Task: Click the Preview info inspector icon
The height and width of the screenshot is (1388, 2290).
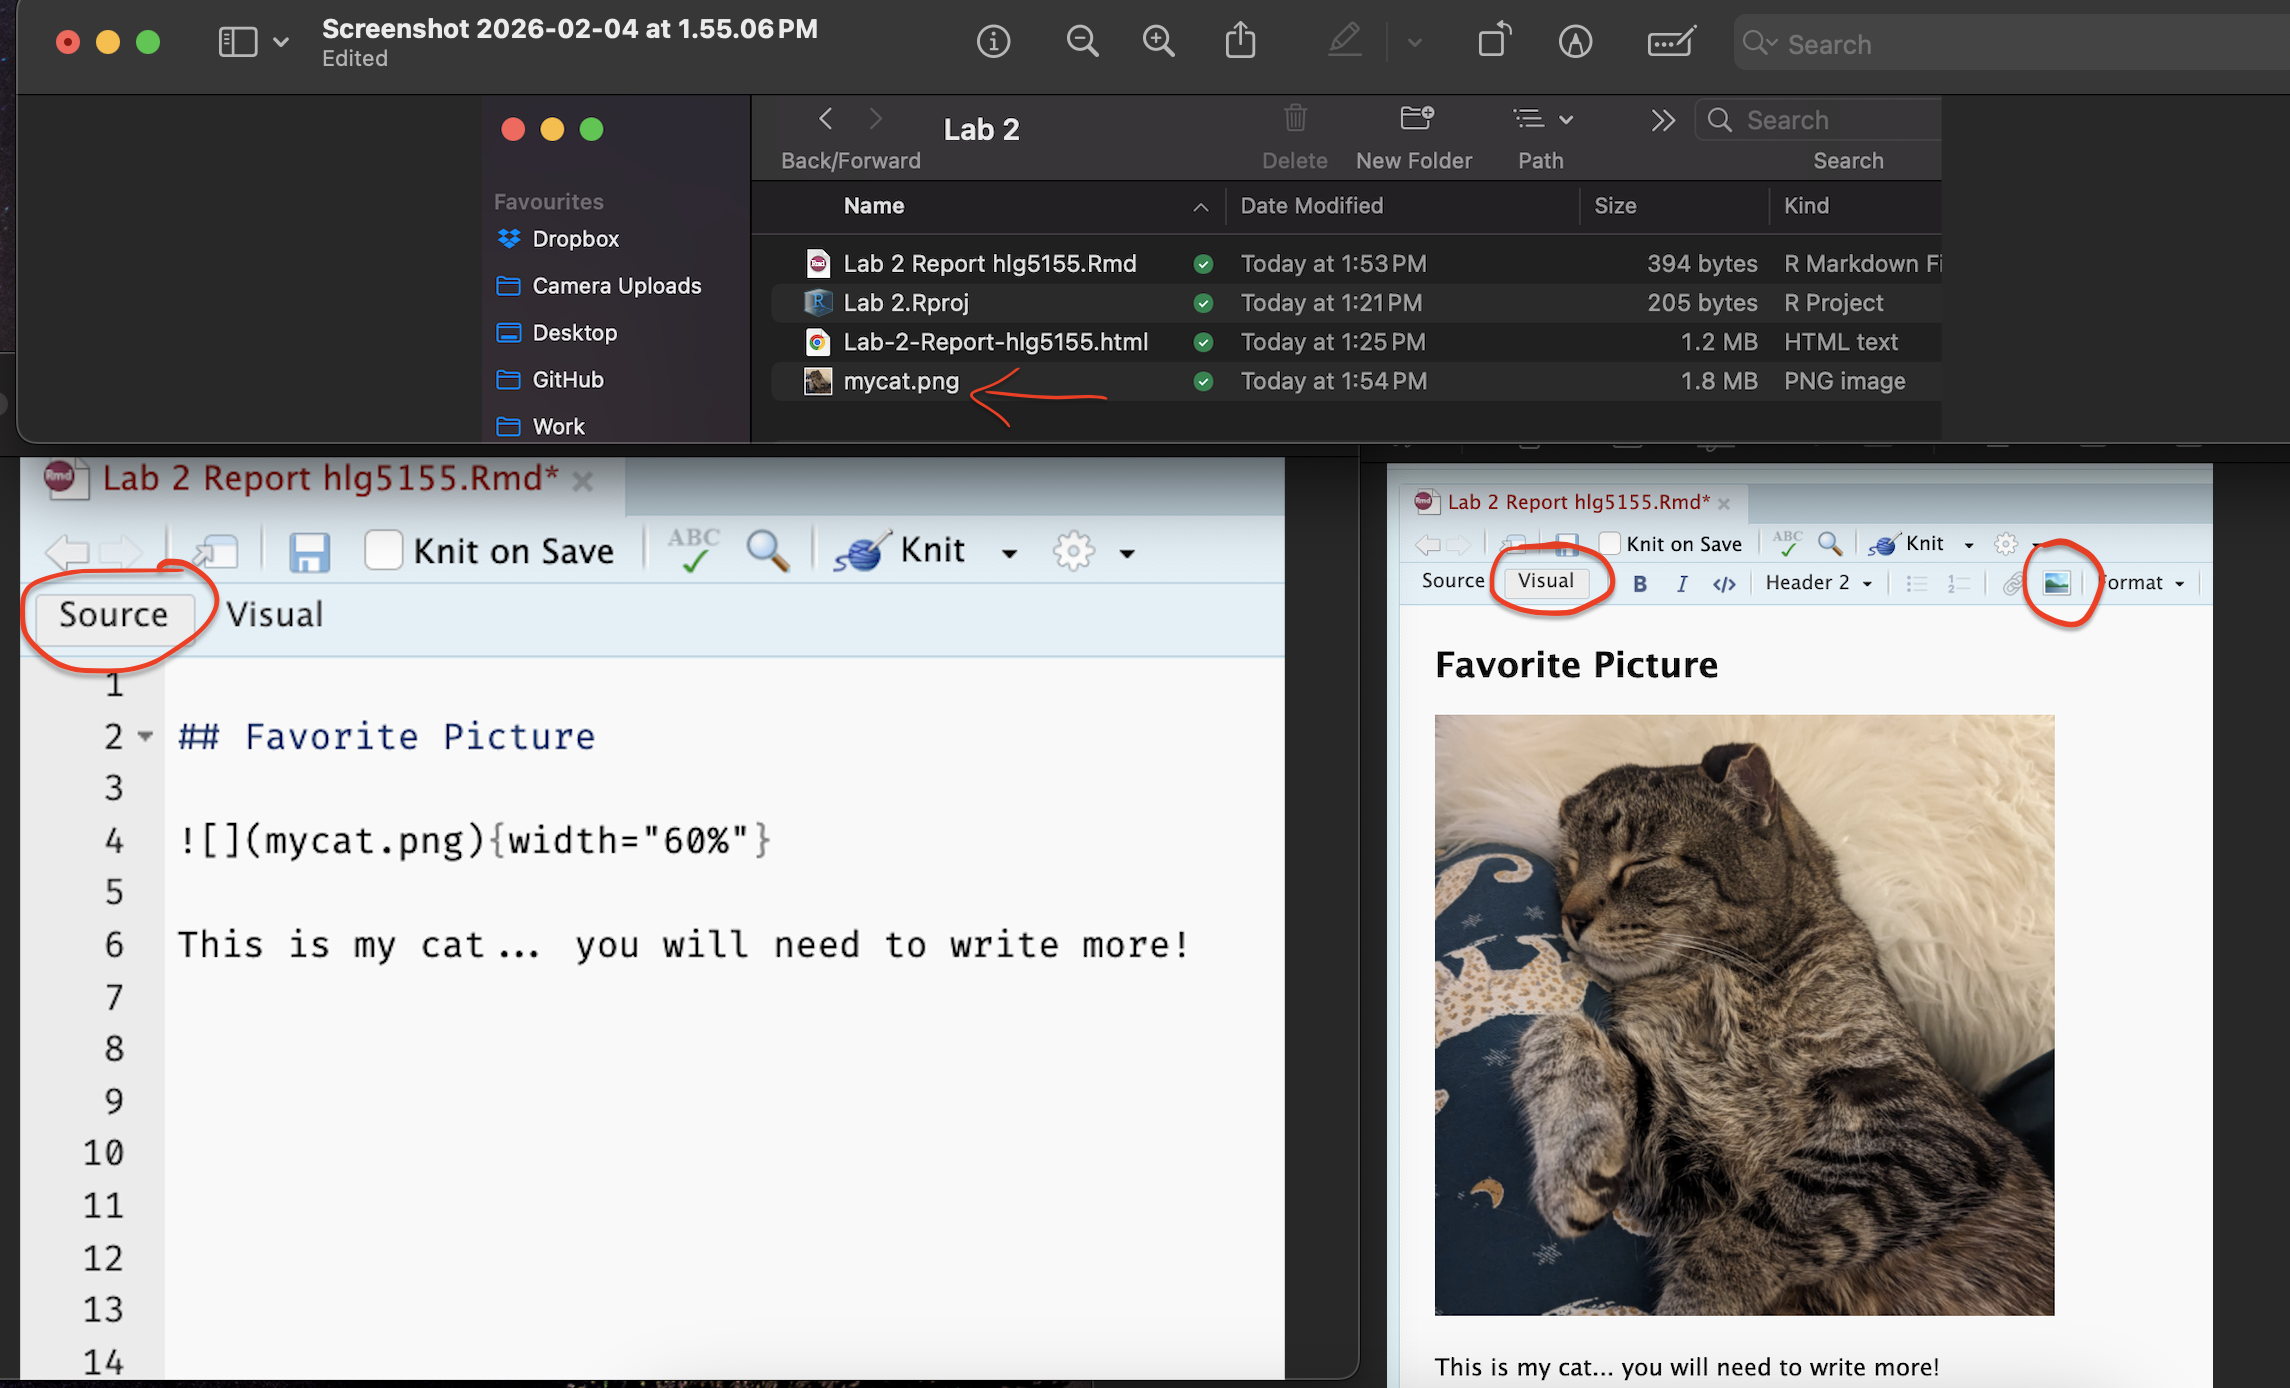Action: tap(993, 42)
